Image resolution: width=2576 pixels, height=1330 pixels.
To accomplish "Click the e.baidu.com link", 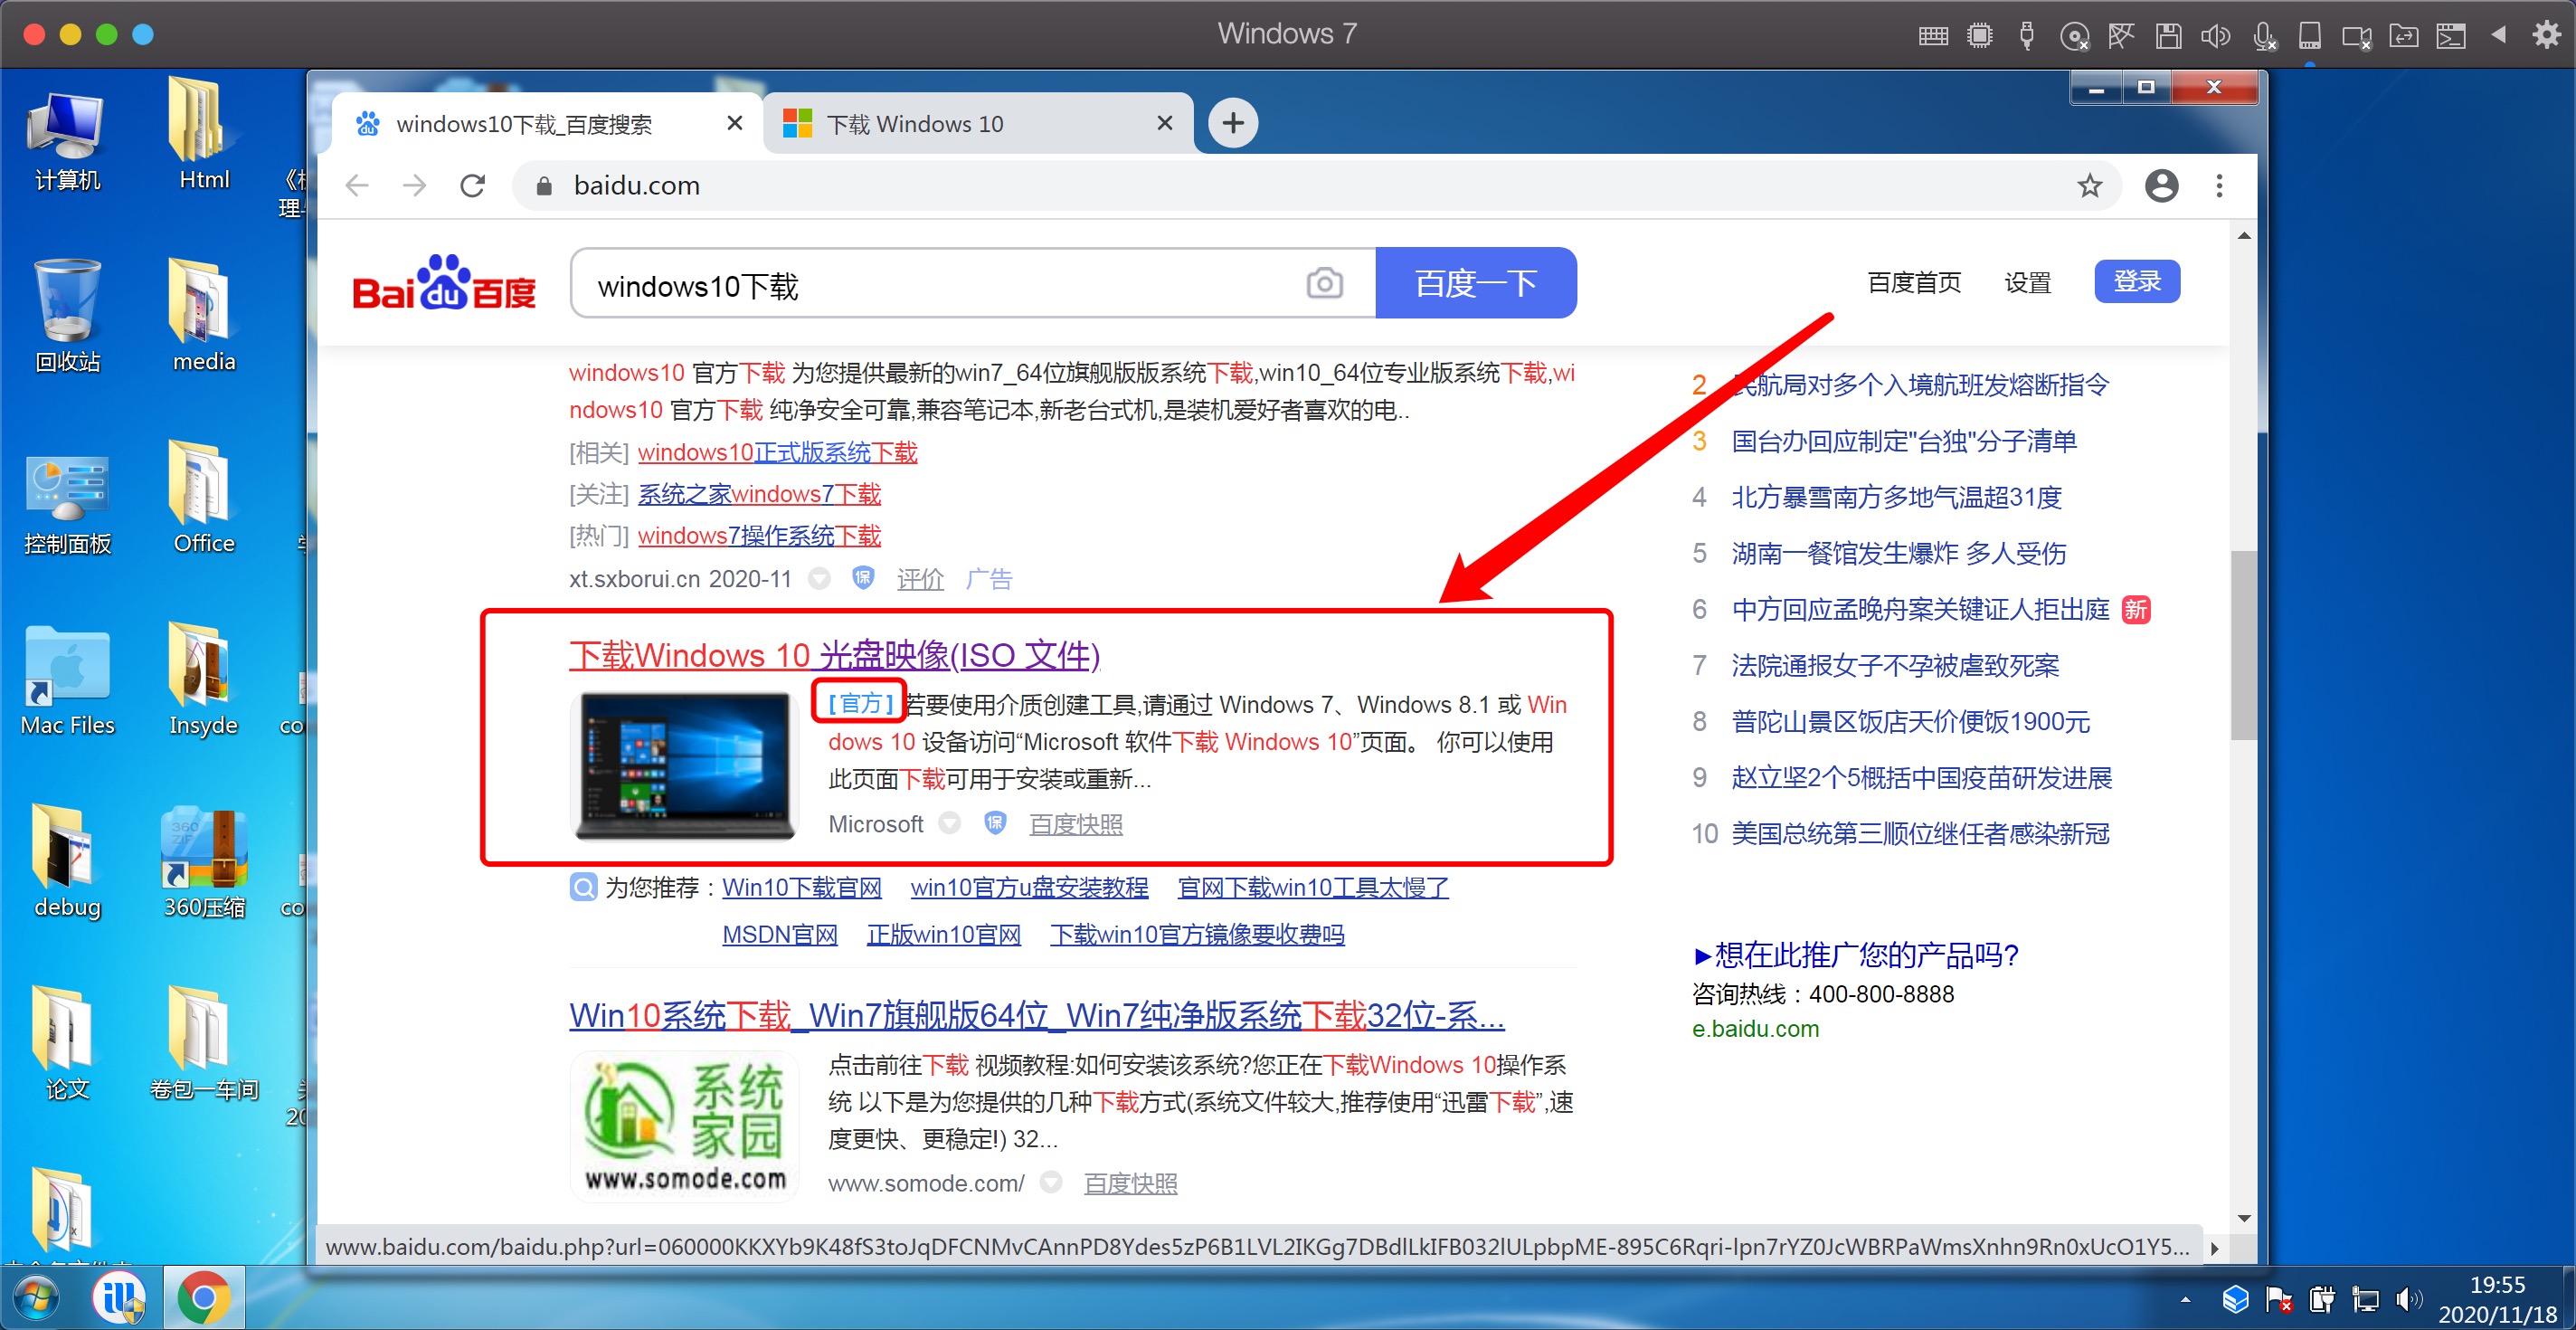I will coord(1755,1029).
